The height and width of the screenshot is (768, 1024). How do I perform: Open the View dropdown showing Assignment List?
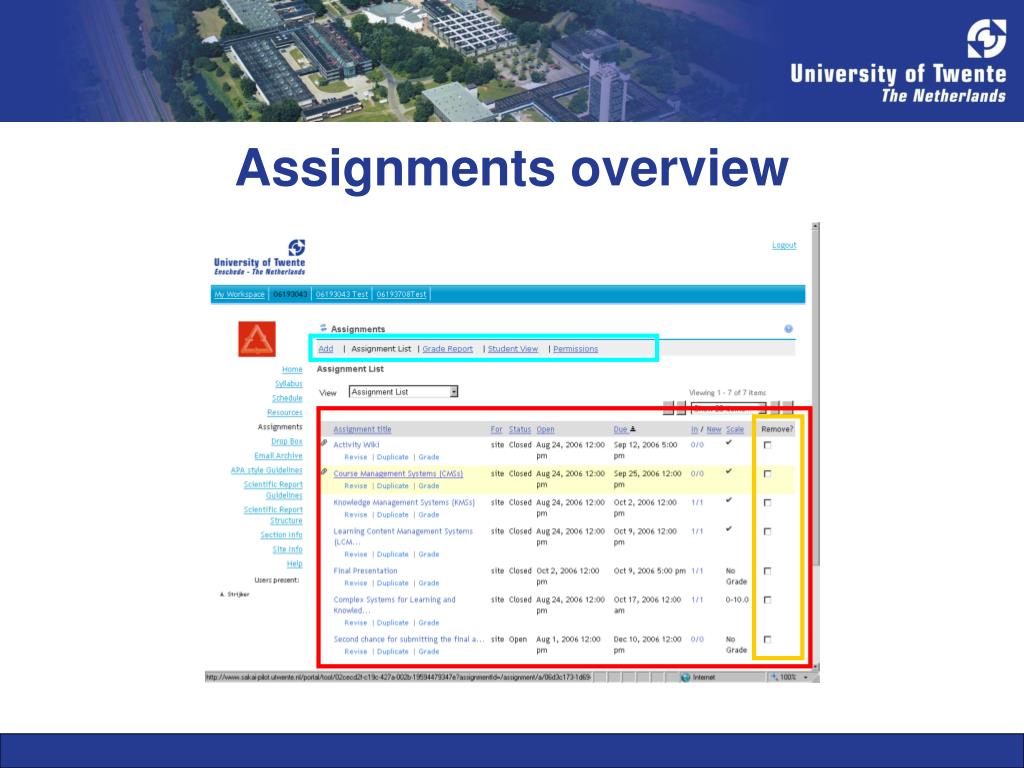(403, 392)
